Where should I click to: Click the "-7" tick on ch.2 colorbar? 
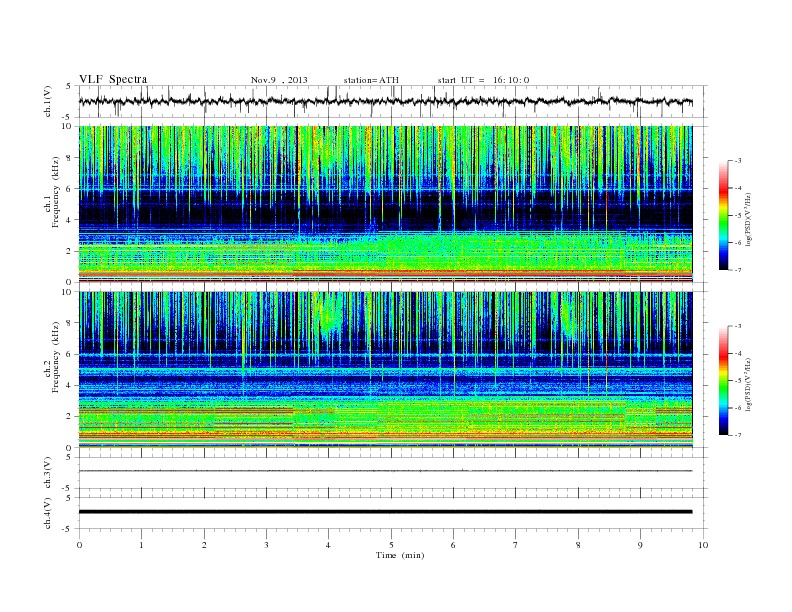tap(737, 435)
